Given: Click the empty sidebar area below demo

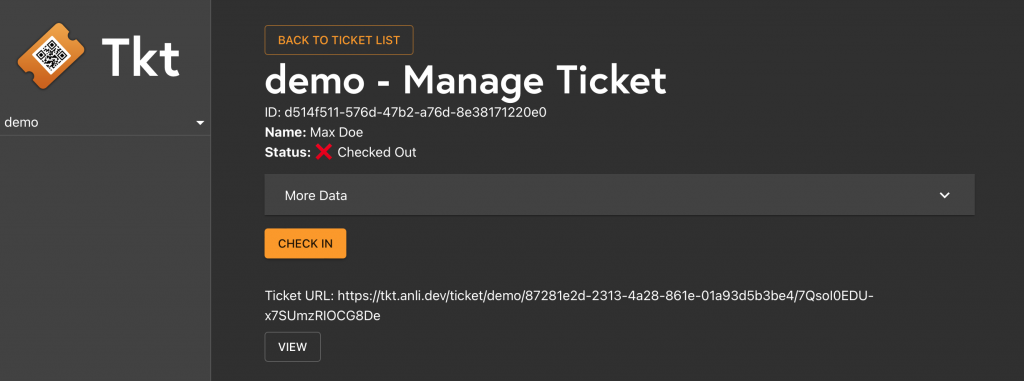Looking at the screenshot, I should click(x=104, y=258).
